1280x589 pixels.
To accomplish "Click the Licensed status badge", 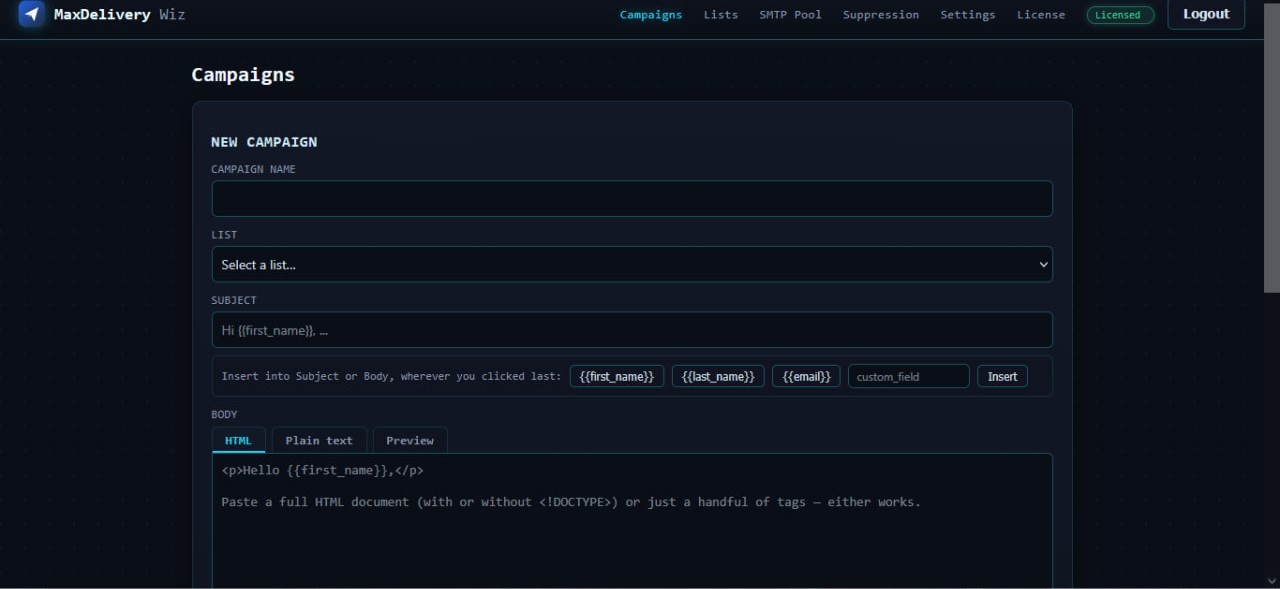I will tap(1120, 15).
